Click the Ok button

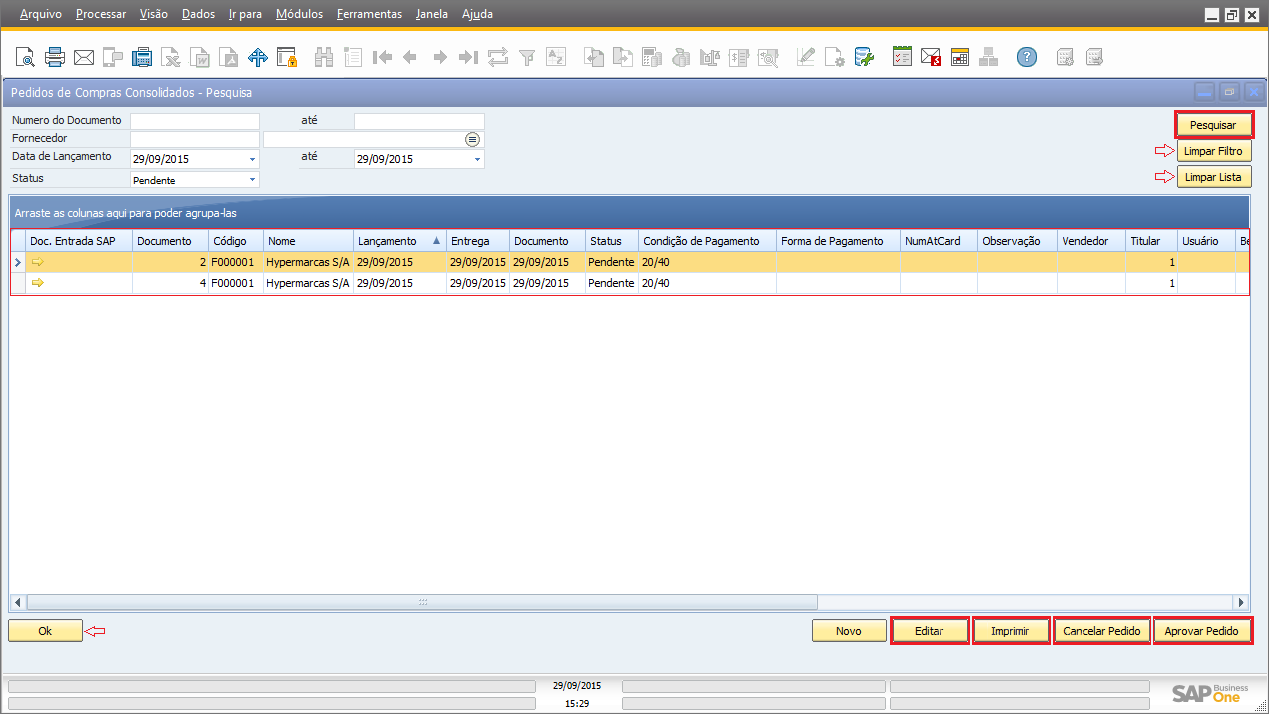pos(45,631)
